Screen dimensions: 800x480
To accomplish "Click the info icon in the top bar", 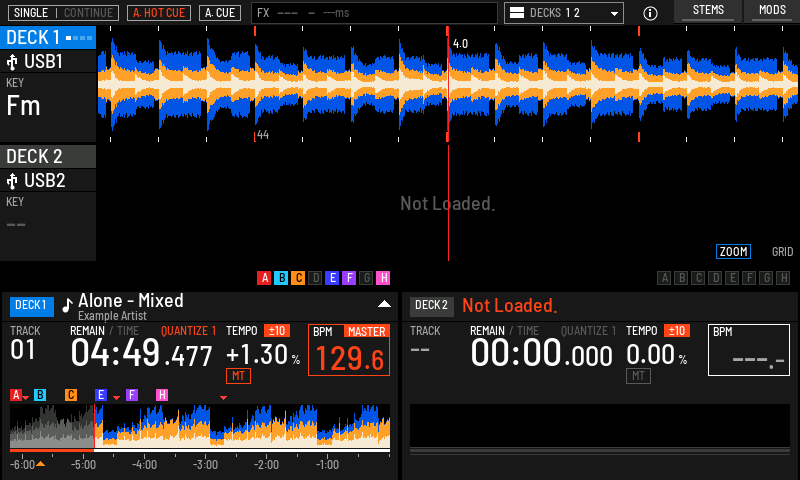I will pos(650,13).
